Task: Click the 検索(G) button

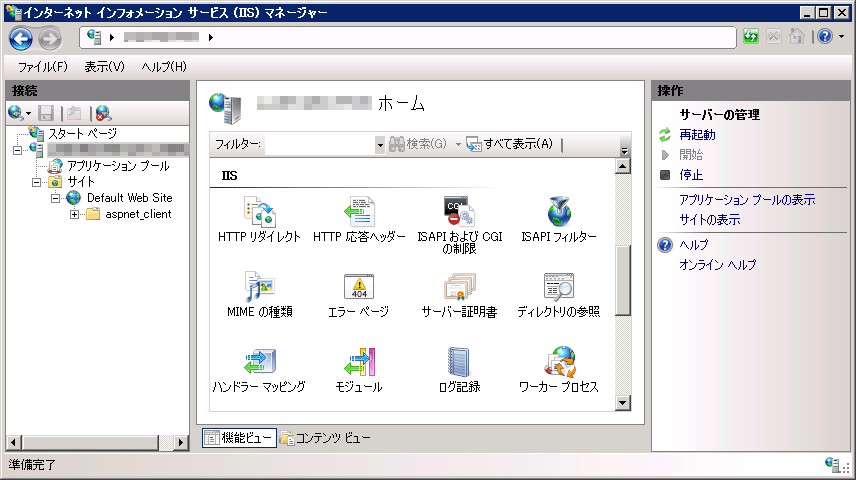Action: click(418, 144)
